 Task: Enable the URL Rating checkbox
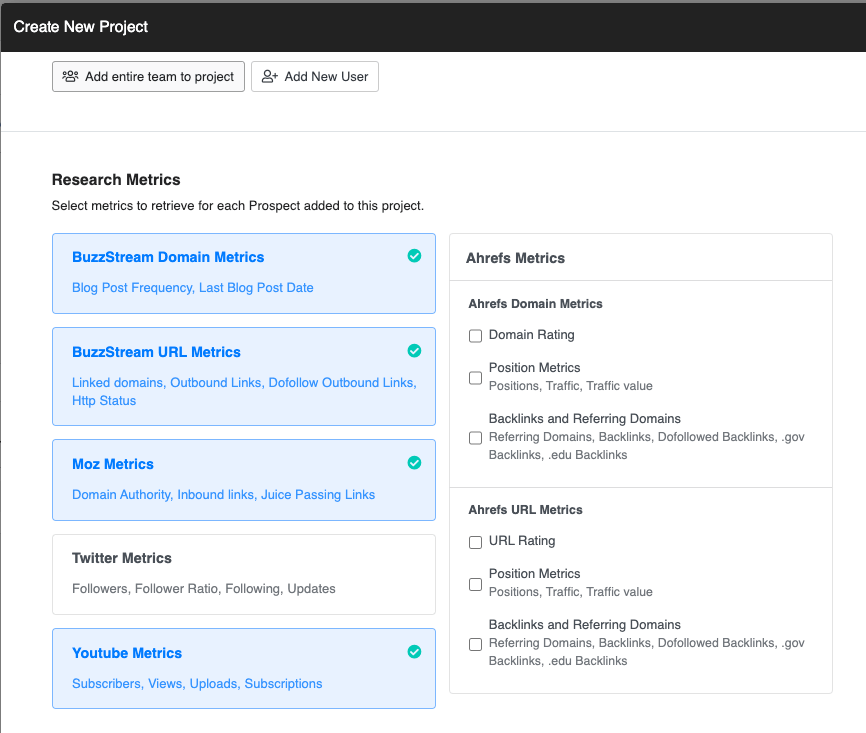click(x=475, y=541)
